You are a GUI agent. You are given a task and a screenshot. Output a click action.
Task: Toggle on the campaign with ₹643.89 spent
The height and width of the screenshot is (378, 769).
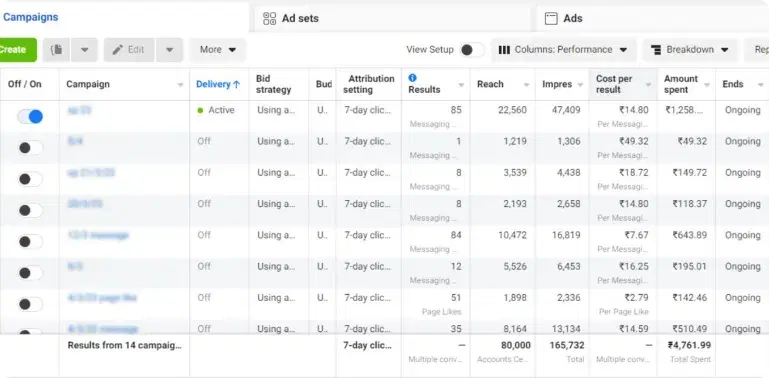tap(30, 242)
